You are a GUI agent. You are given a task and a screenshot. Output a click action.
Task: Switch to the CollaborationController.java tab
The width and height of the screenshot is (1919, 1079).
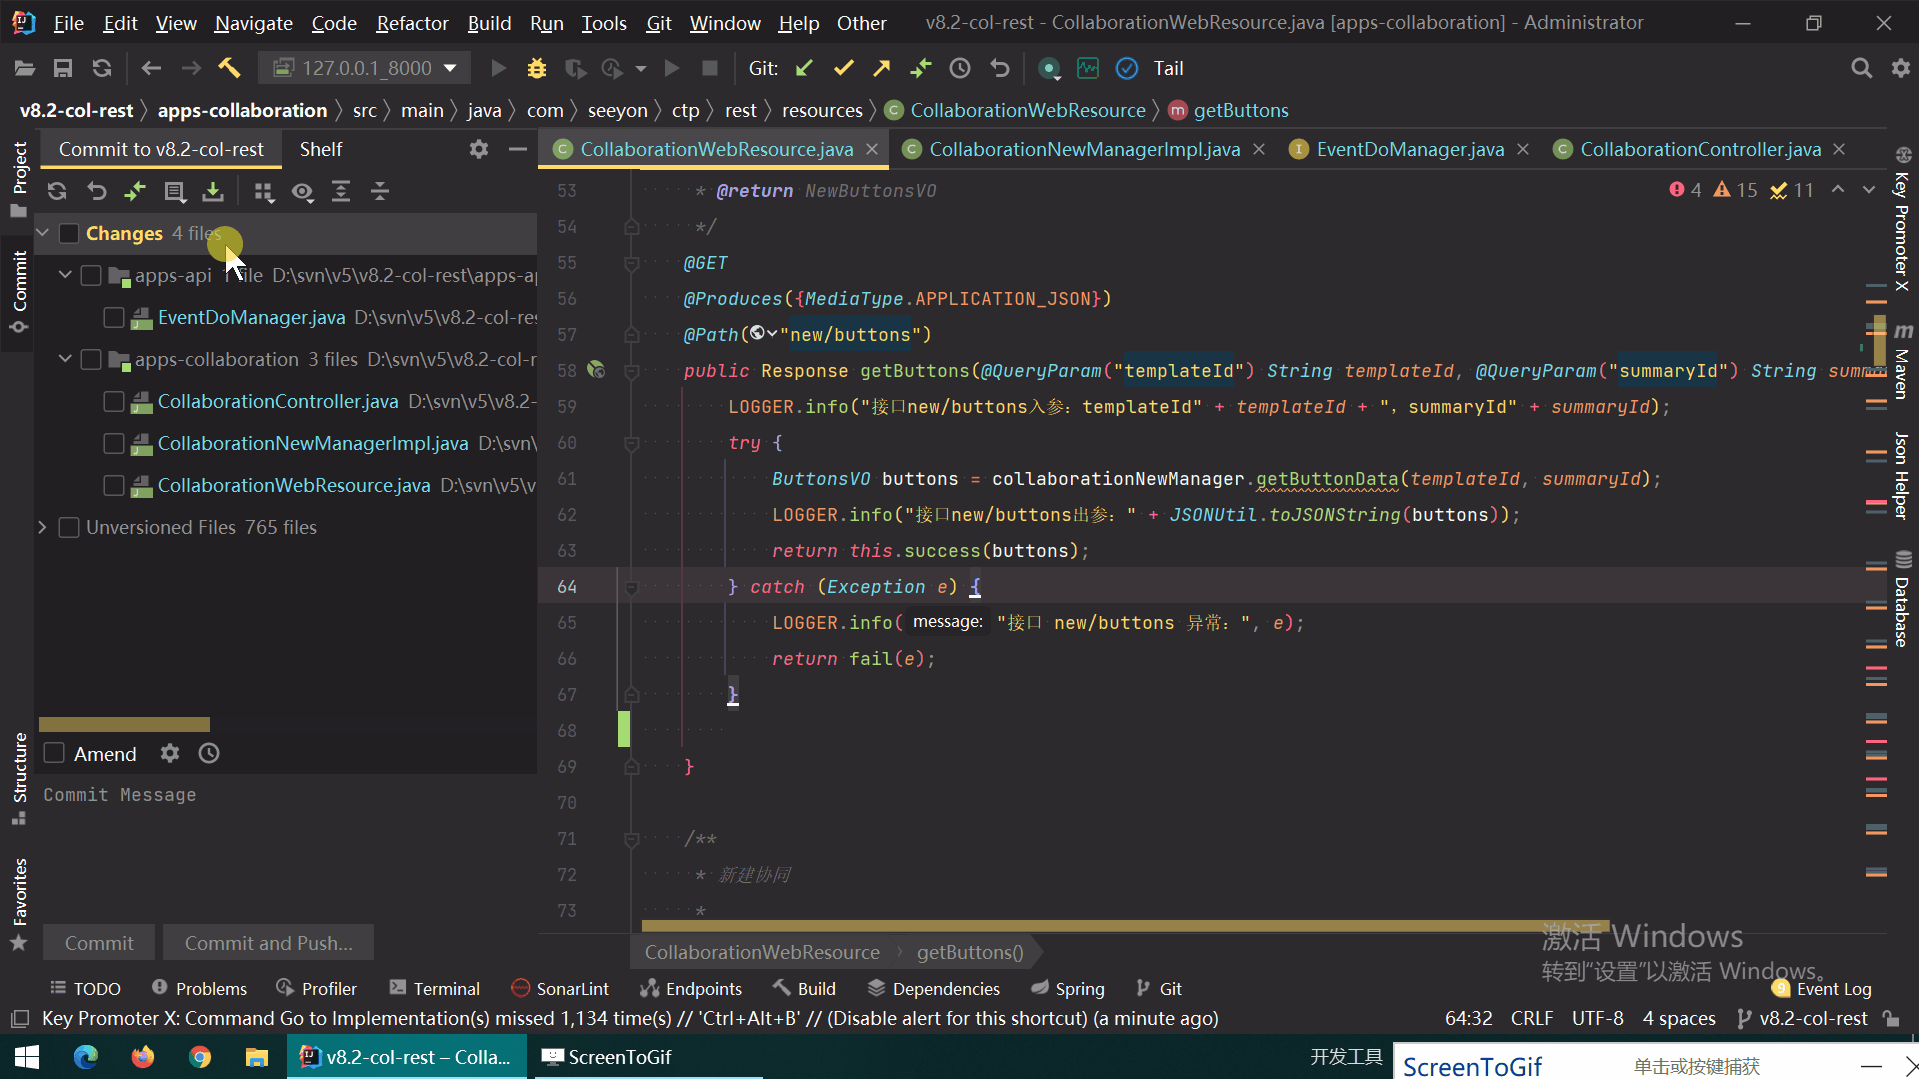(1699, 149)
